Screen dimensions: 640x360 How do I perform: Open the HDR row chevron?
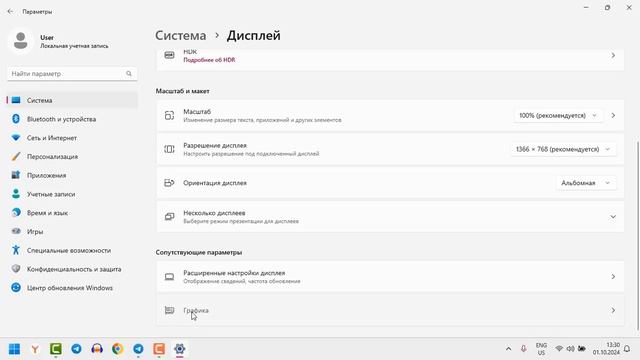pyautogui.click(x=613, y=56)
